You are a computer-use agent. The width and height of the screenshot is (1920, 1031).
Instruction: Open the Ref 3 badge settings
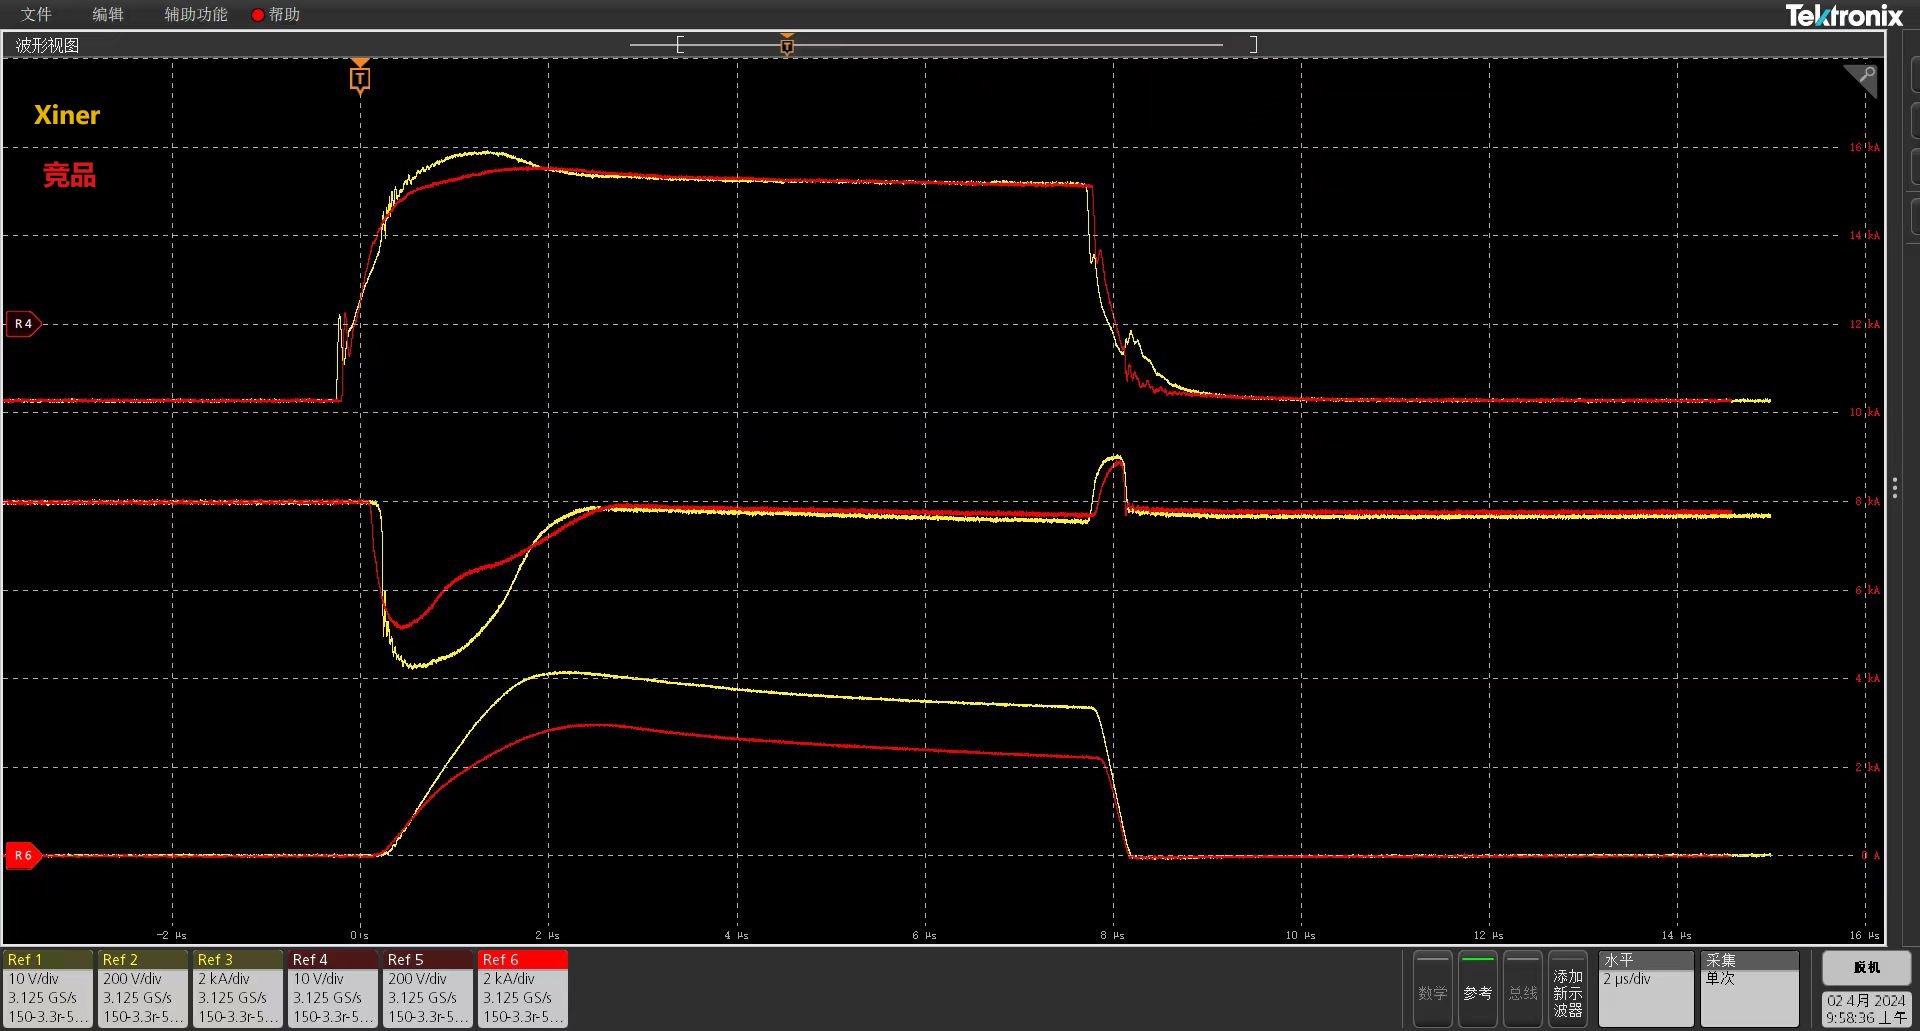pos(237,988)
